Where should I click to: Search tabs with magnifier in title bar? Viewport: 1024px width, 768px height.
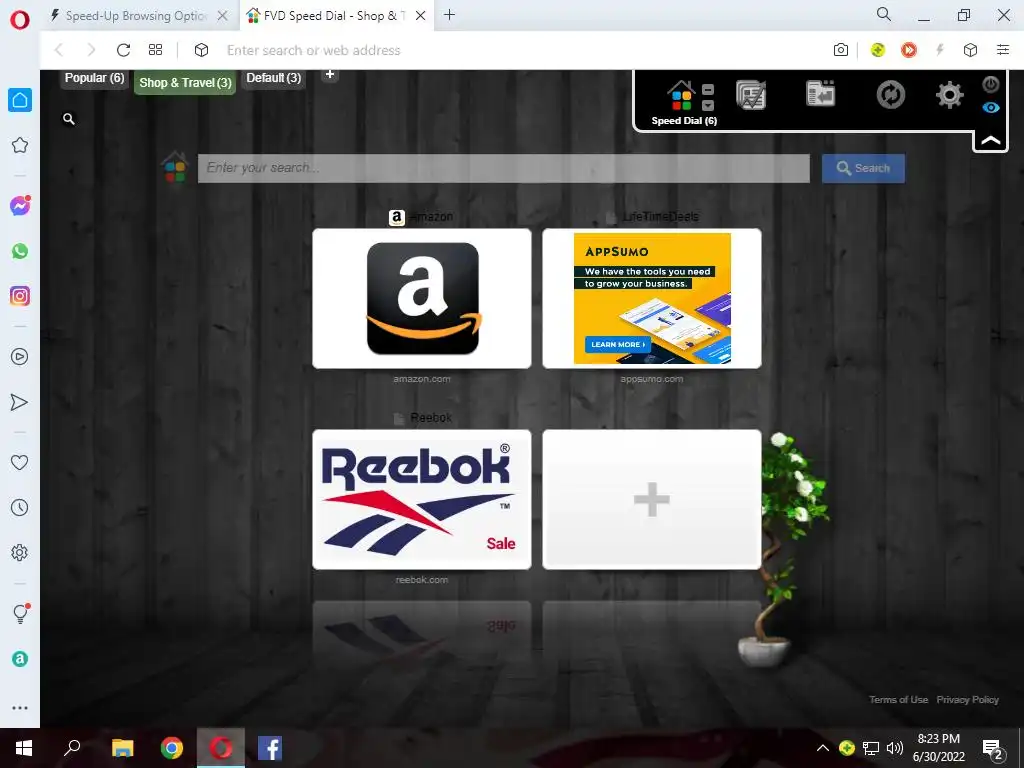pos(884,14)
